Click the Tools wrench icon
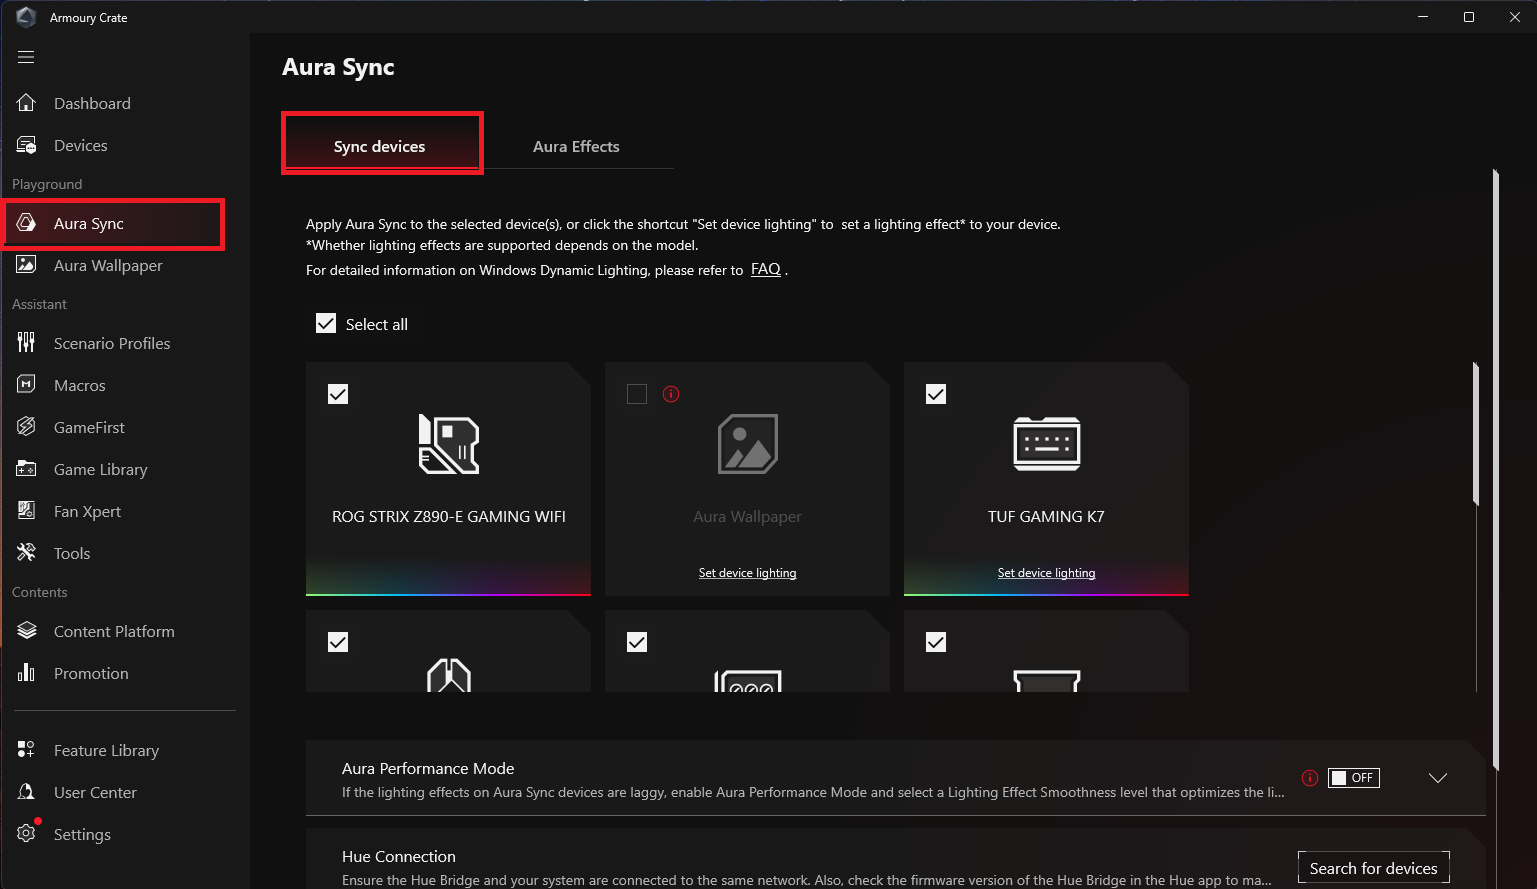 tap(27, 553)
